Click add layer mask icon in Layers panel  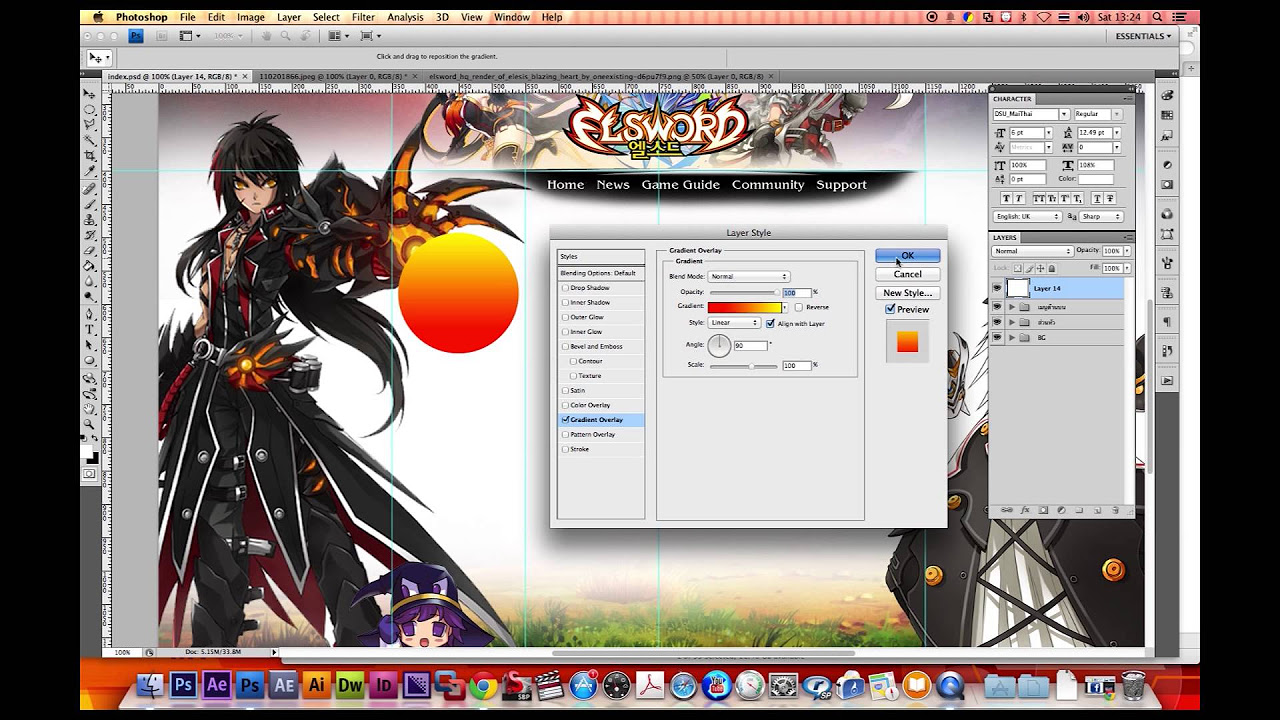[1043, 510]
